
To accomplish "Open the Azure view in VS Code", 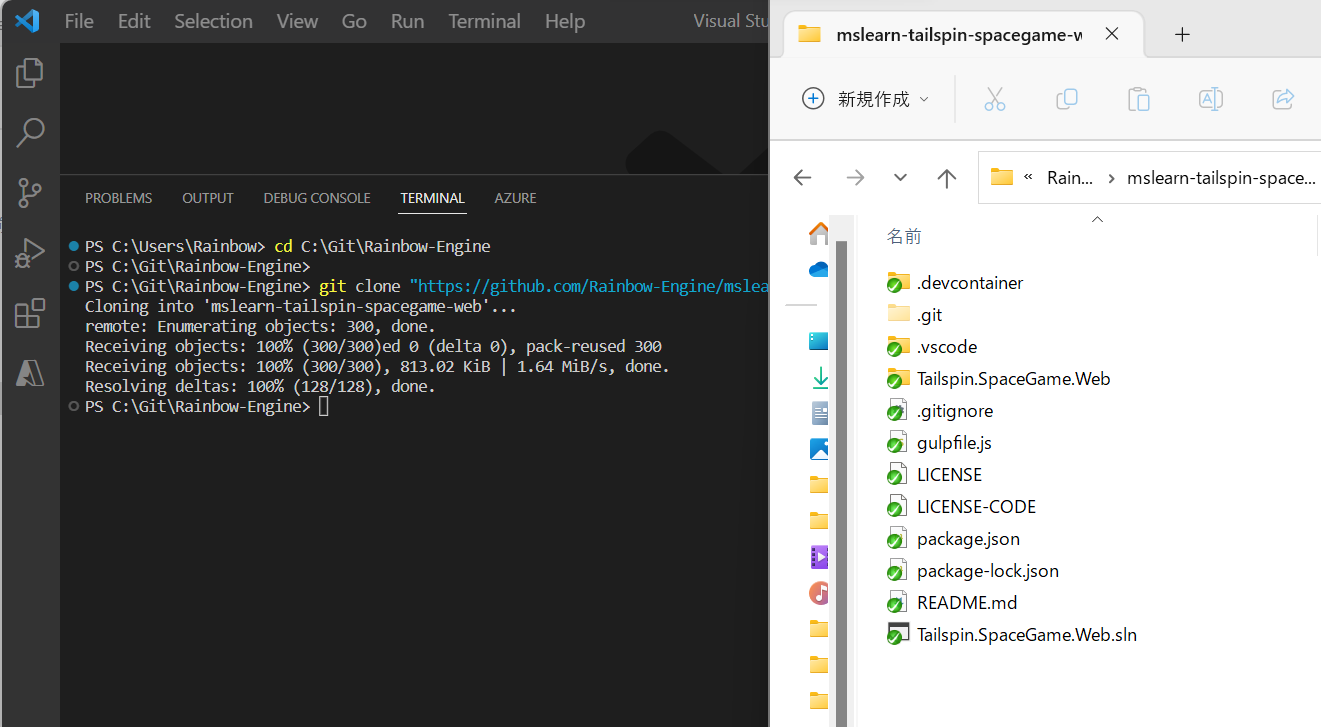I will (30, 373).
